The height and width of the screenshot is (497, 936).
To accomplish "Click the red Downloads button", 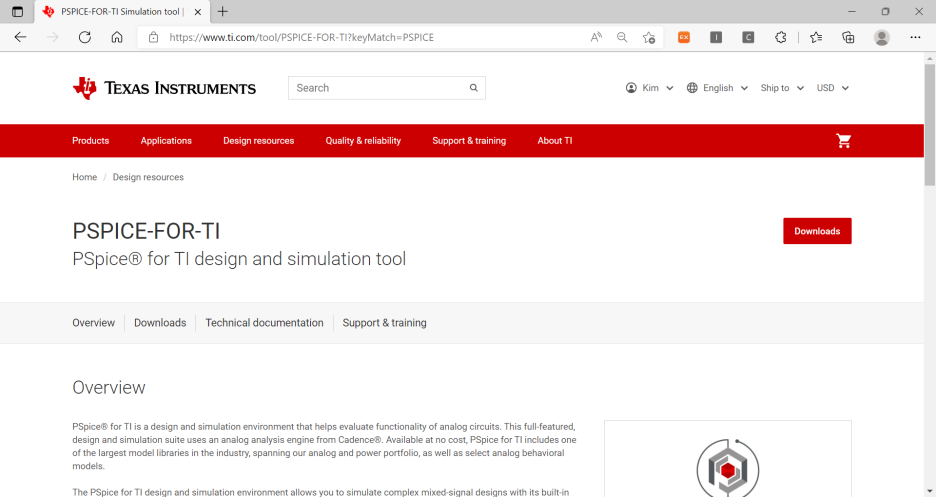I will tap(817, 231).
